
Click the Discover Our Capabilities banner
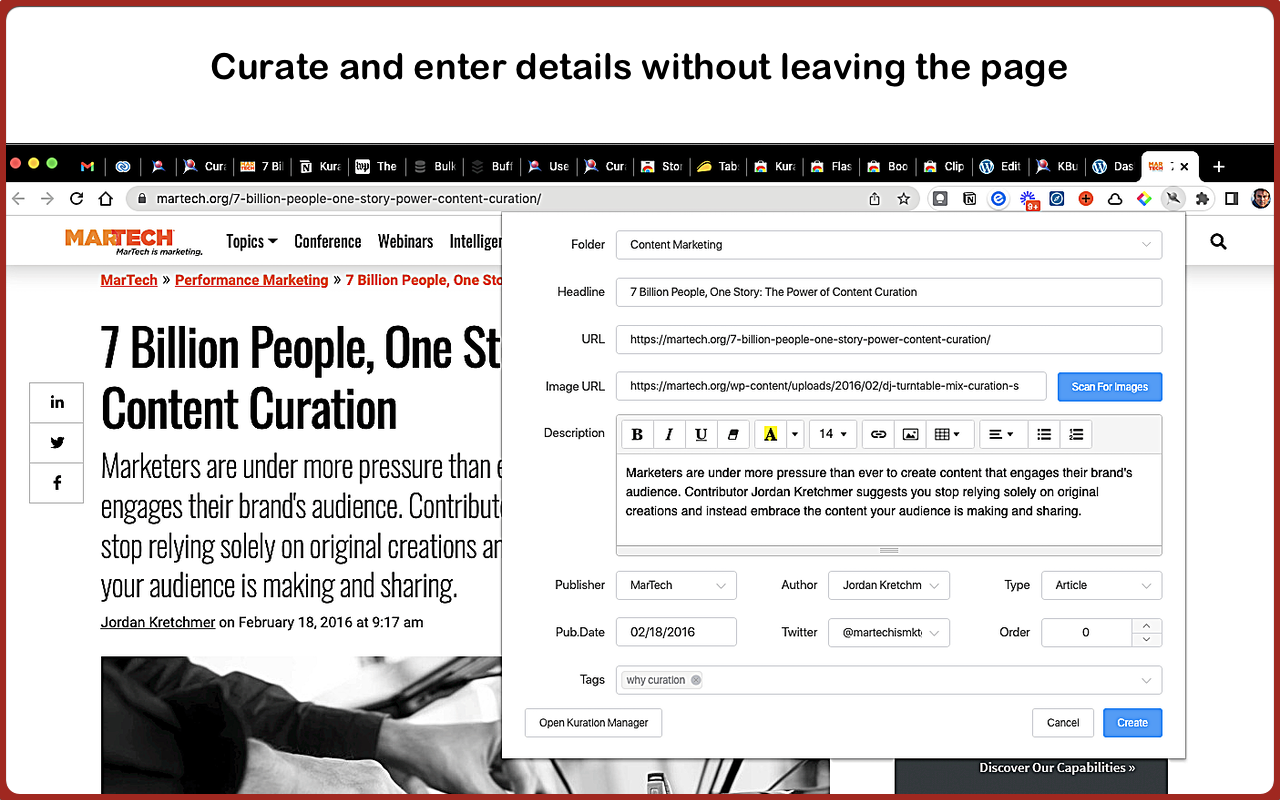click(x=1057, y=768)
